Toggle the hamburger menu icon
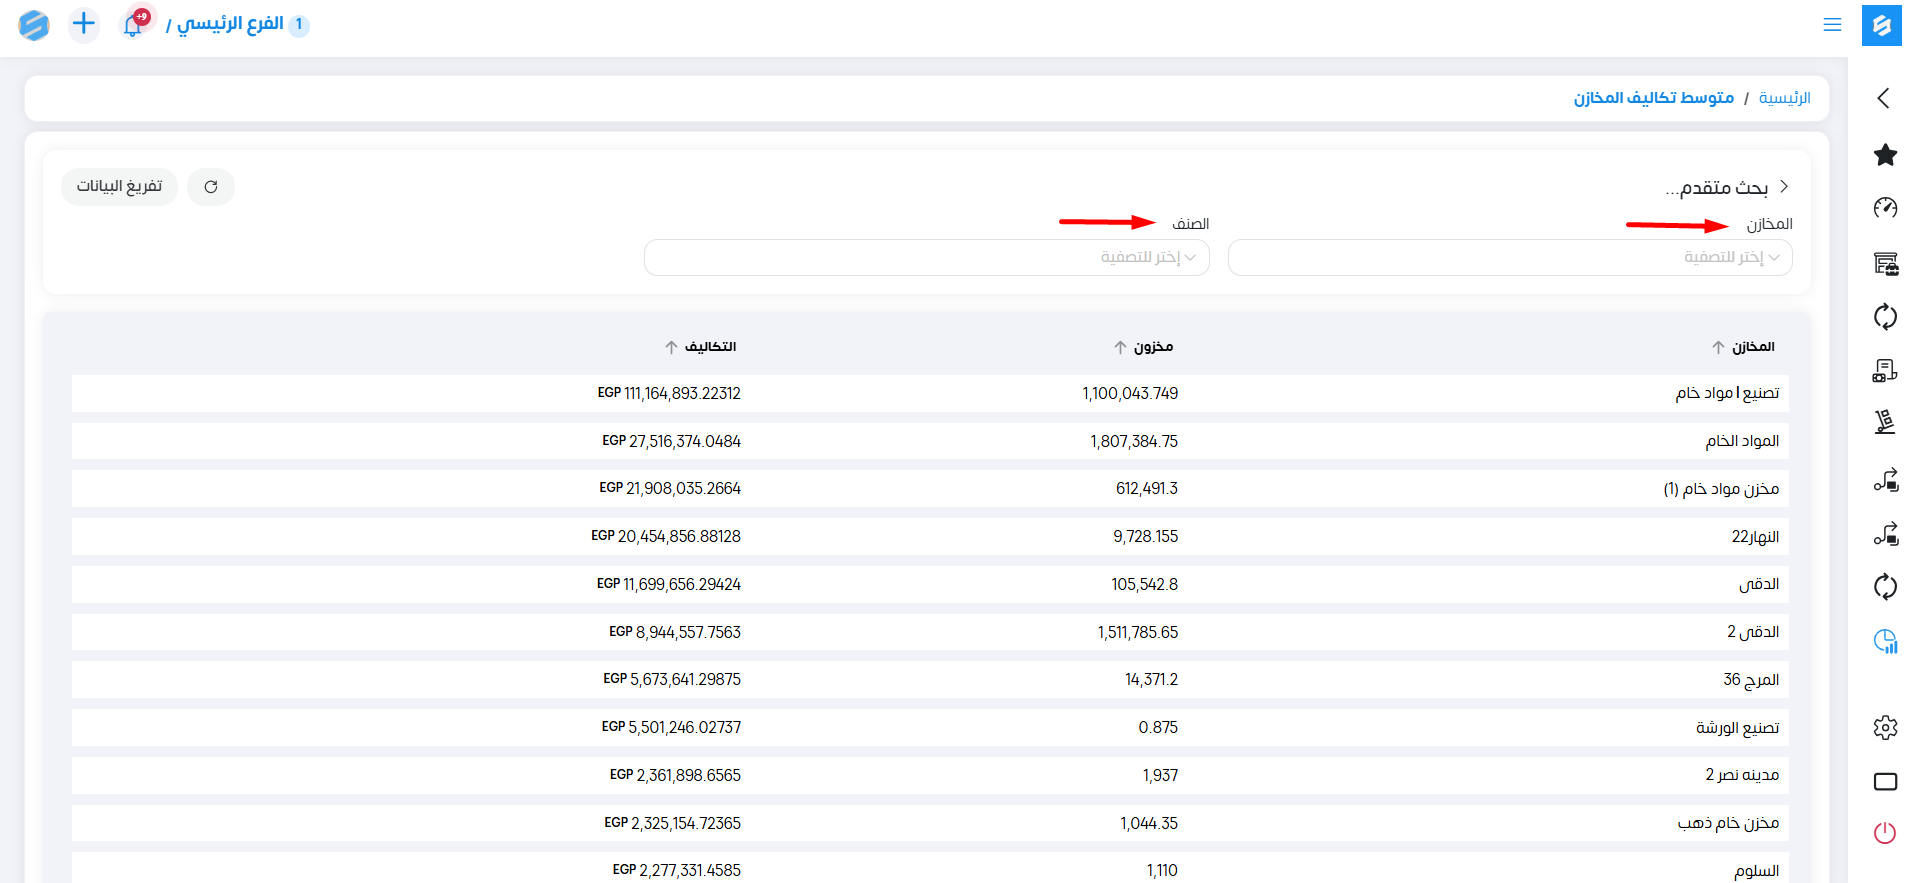 [x=1832, y=25]
